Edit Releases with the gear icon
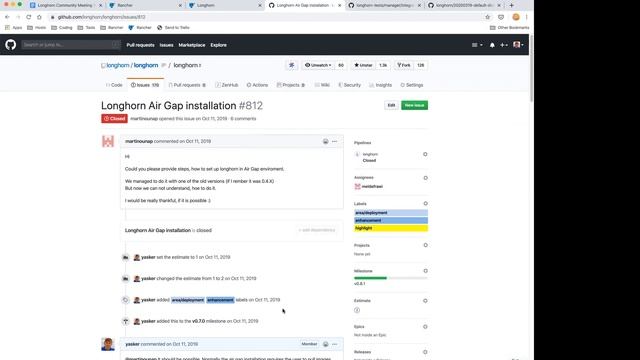 point(425,352)
